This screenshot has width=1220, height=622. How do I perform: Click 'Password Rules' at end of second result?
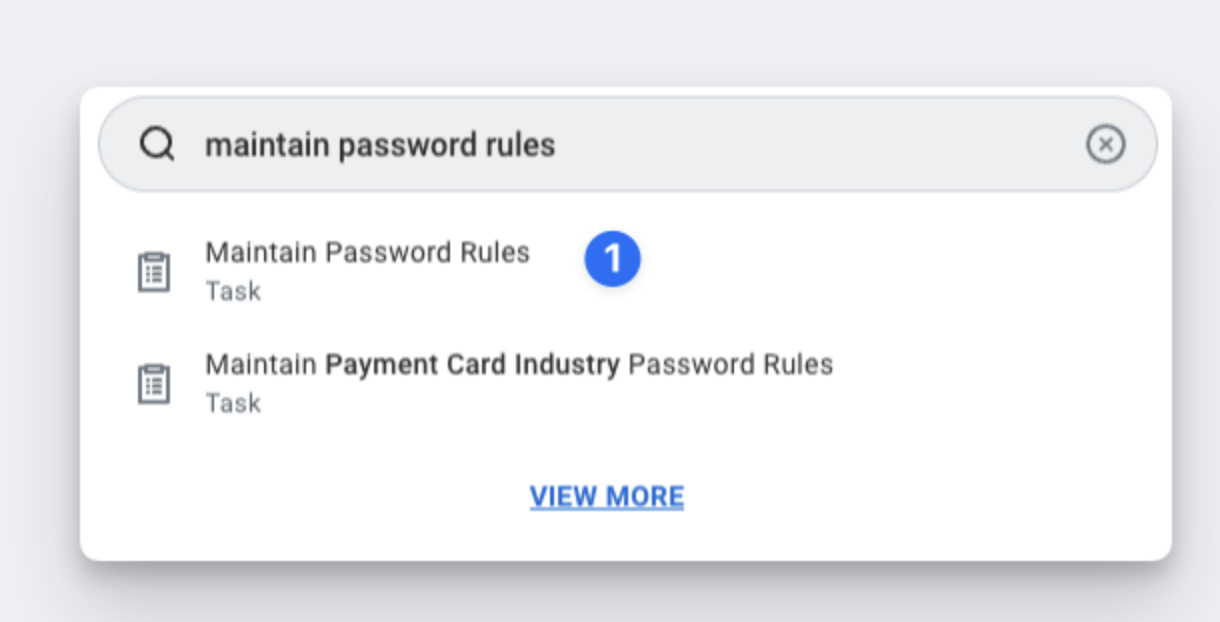730,365
